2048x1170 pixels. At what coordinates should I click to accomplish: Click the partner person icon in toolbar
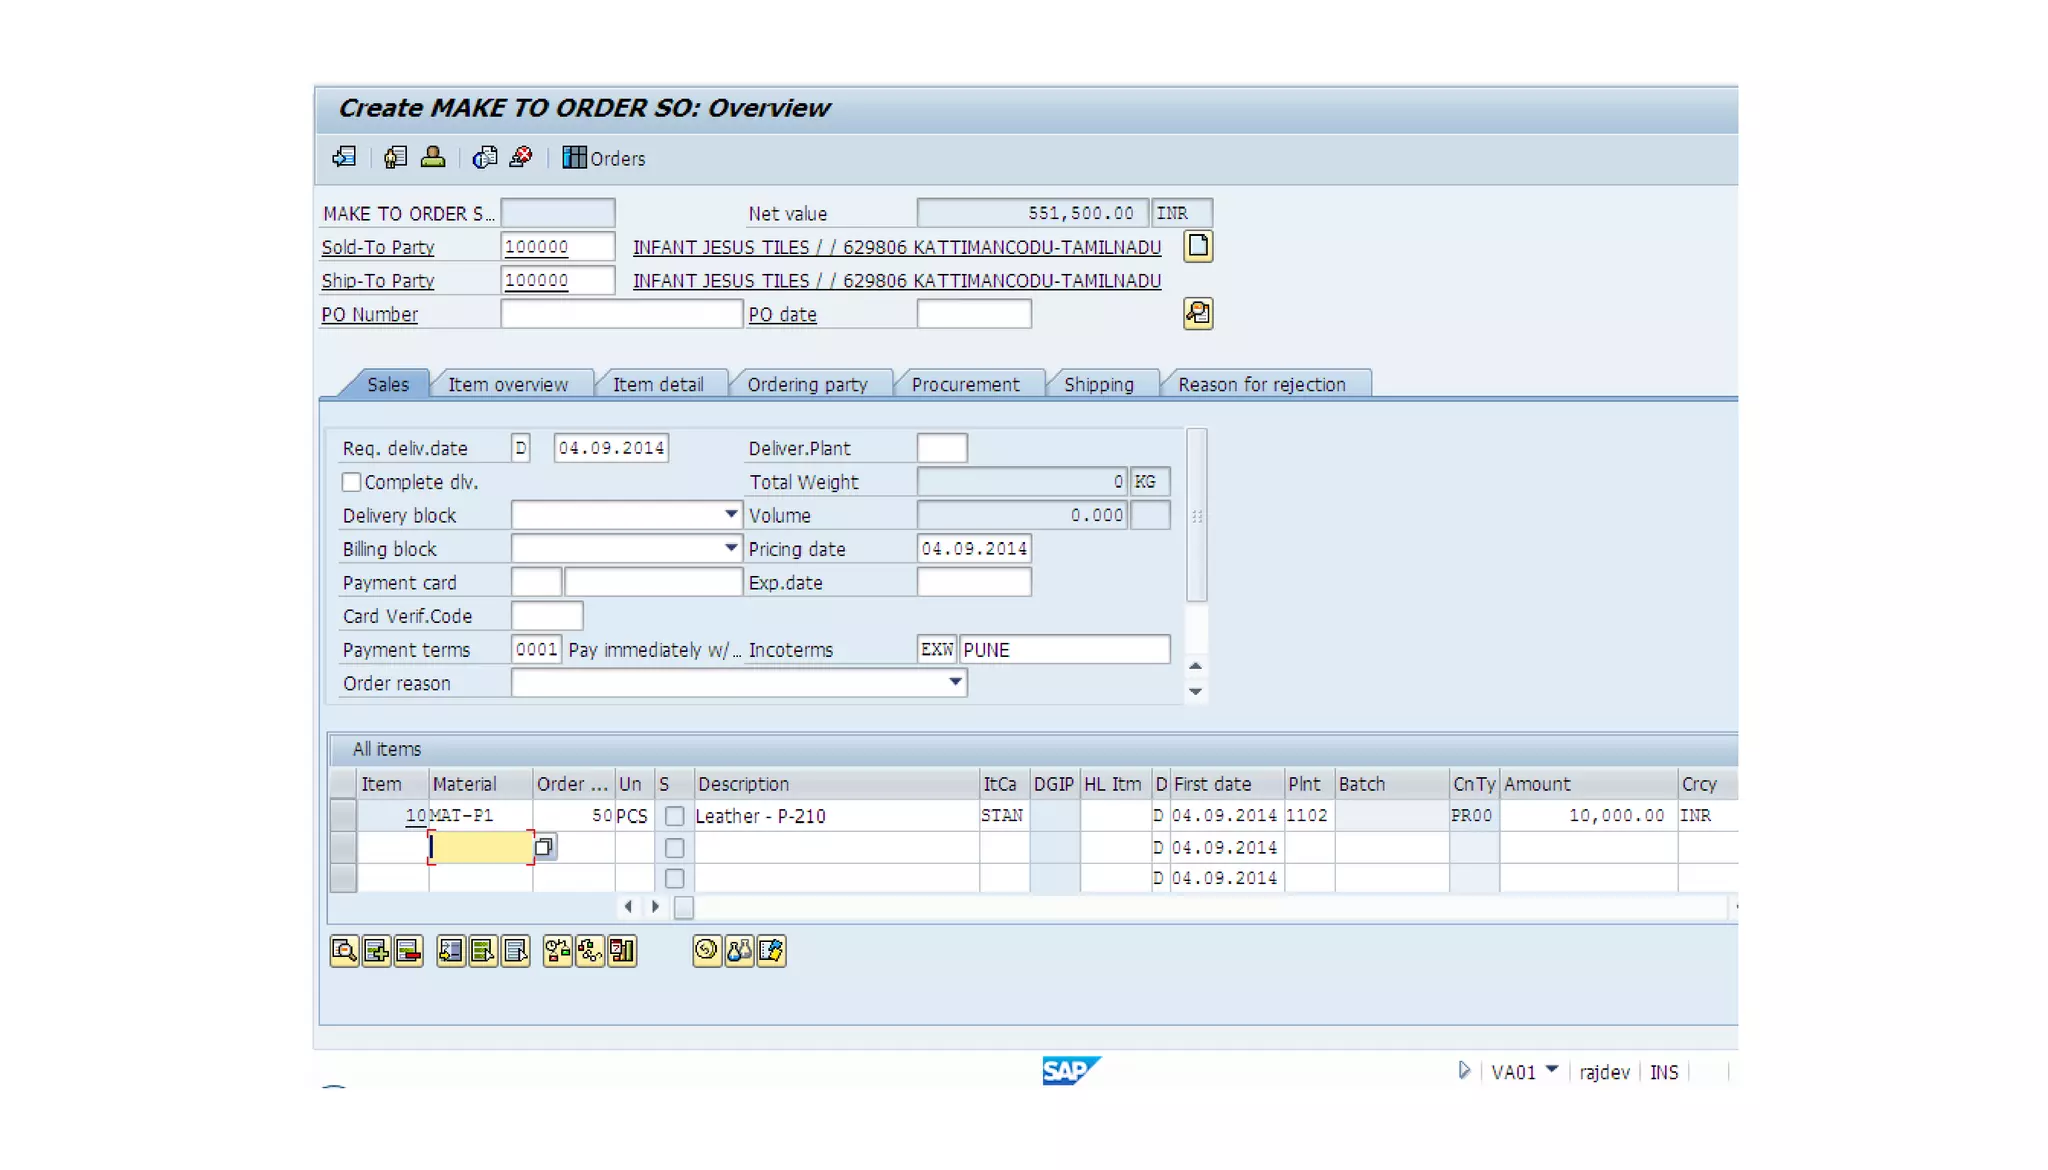pos(433,157)
